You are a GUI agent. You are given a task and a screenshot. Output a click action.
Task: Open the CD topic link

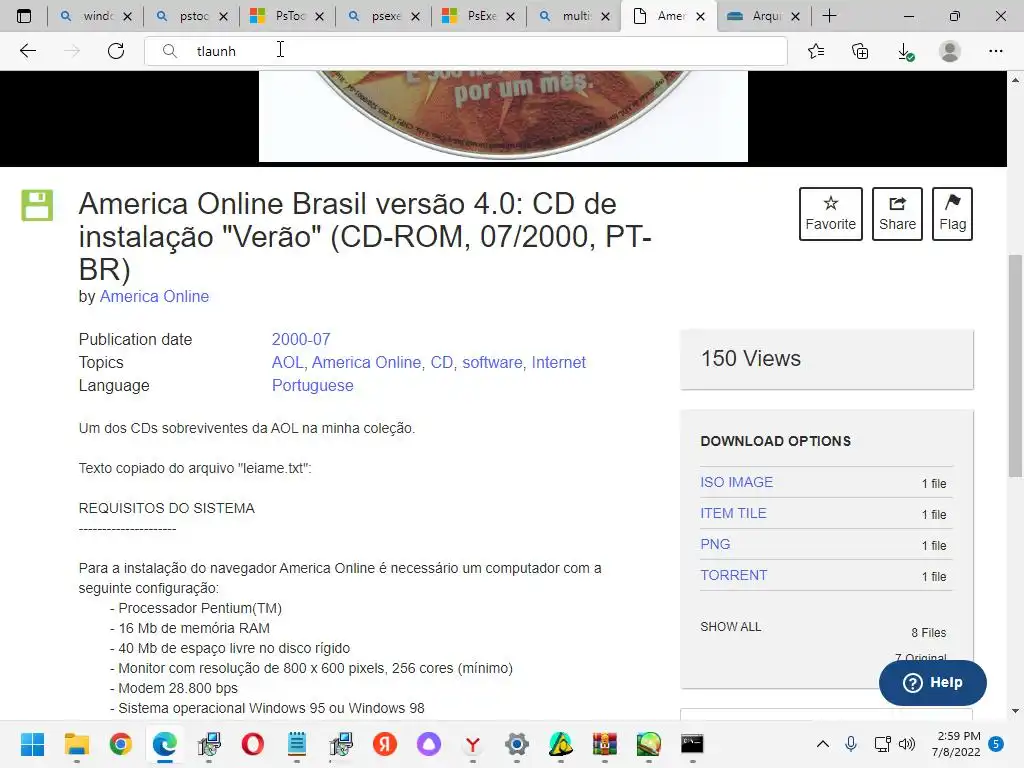[441, 362]
